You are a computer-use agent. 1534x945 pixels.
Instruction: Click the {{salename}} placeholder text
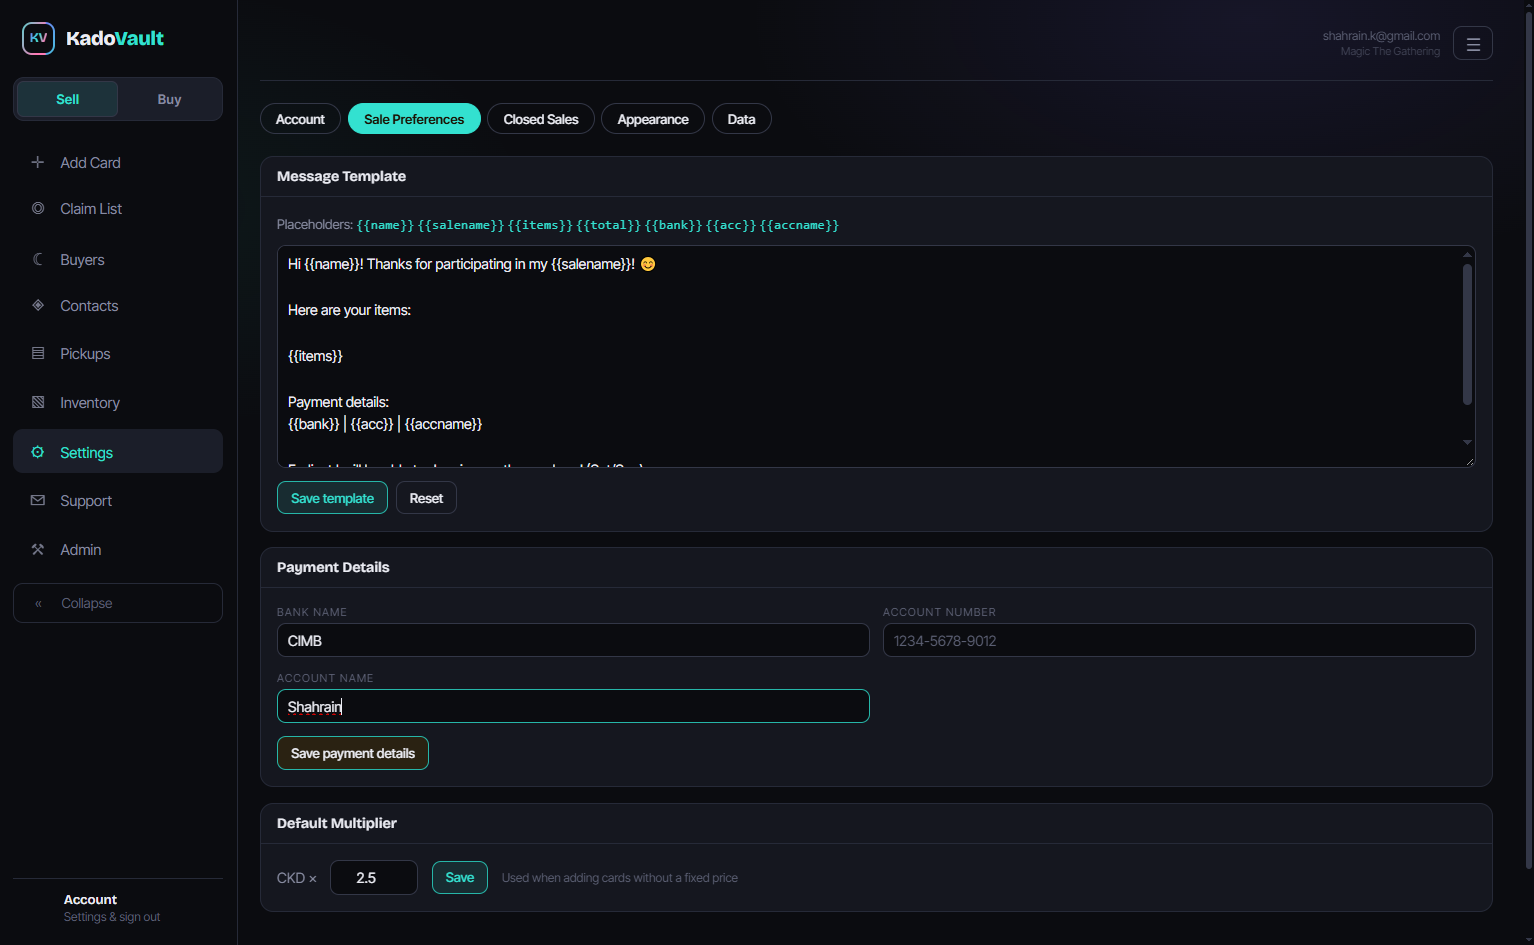pyautogui.click(x=461, y=225)
